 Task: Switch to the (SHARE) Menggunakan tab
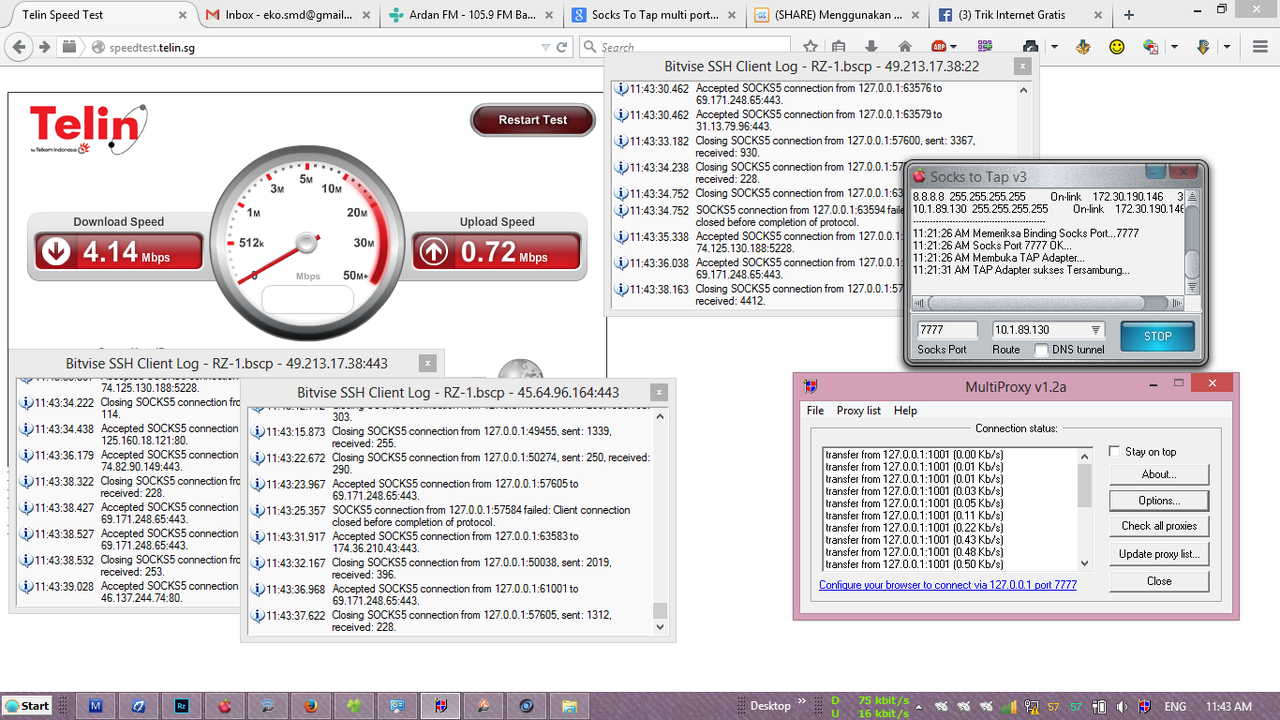(x=838, y=15)
